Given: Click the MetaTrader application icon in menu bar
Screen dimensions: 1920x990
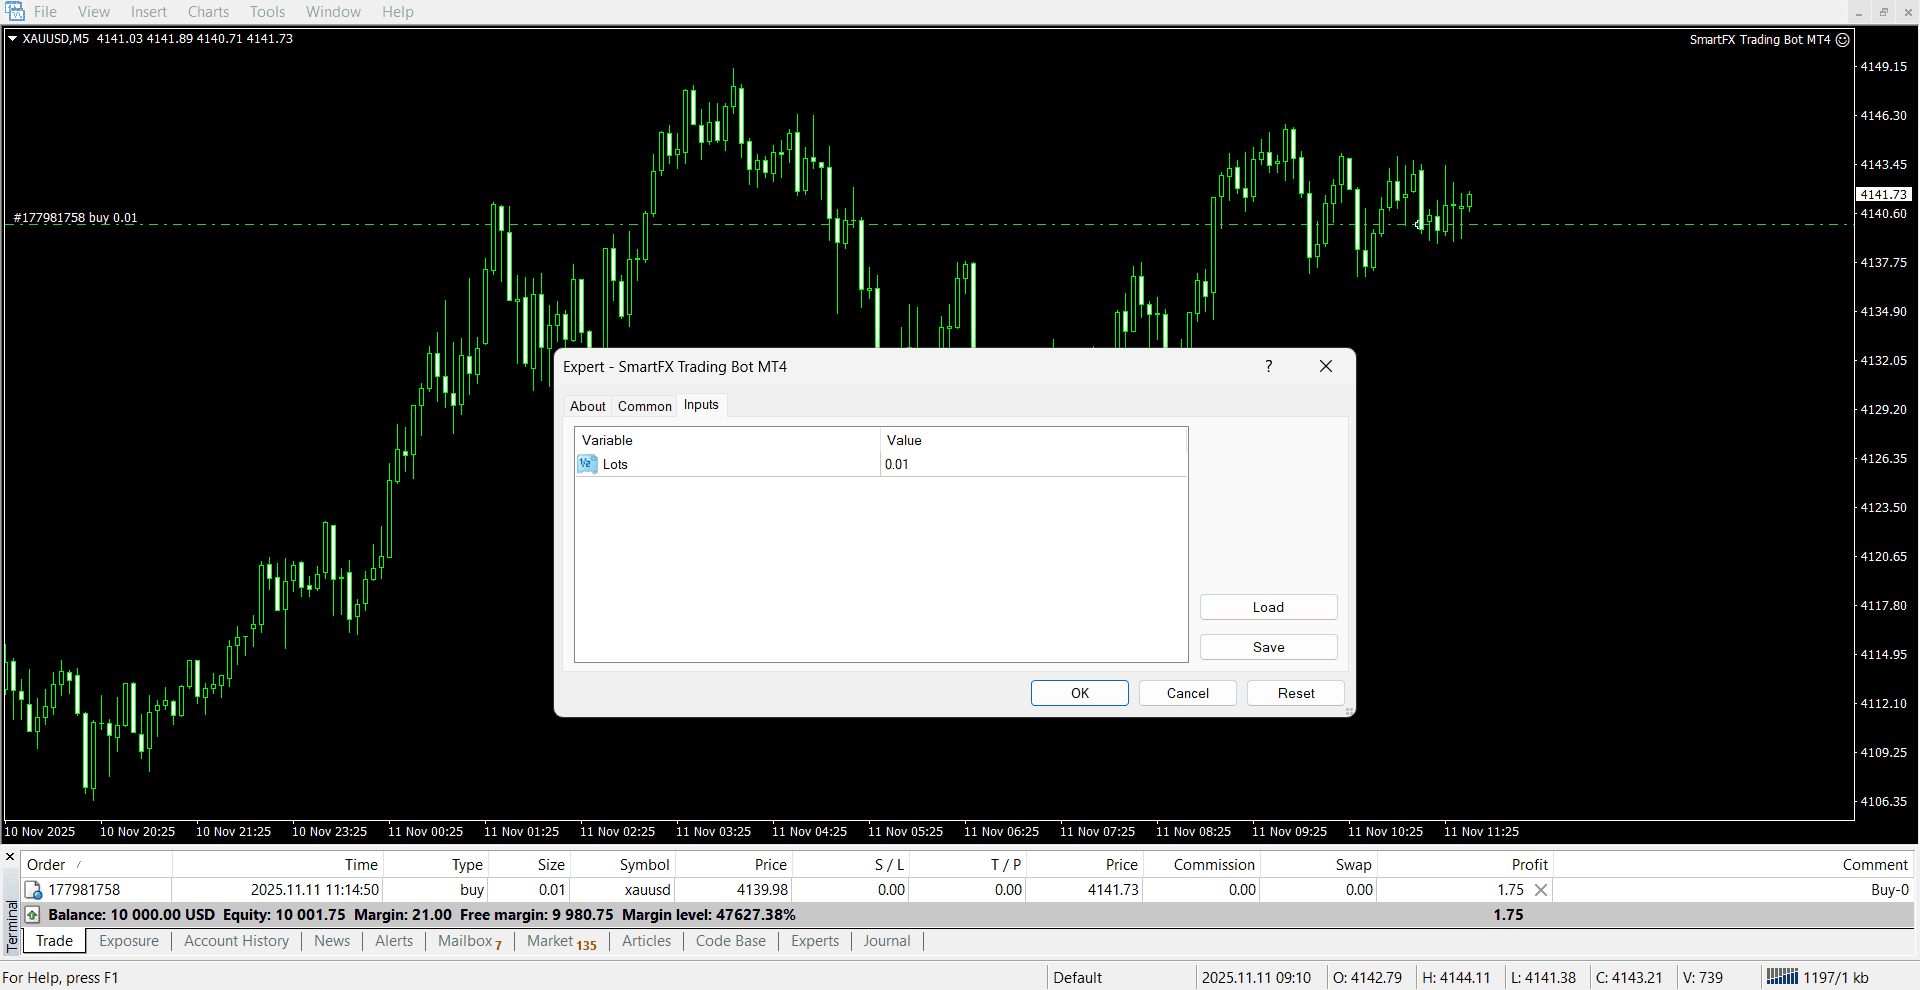Looking at the screenshot, I should pos(15,12).
